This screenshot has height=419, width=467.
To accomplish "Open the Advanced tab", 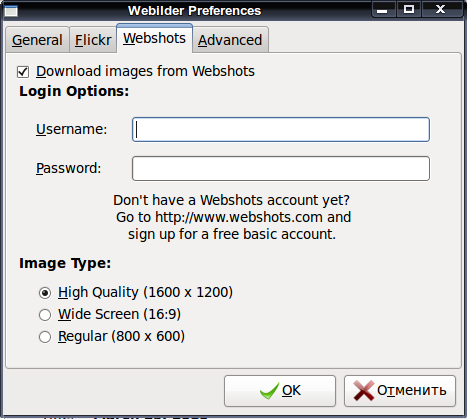I will pos(230,40).
